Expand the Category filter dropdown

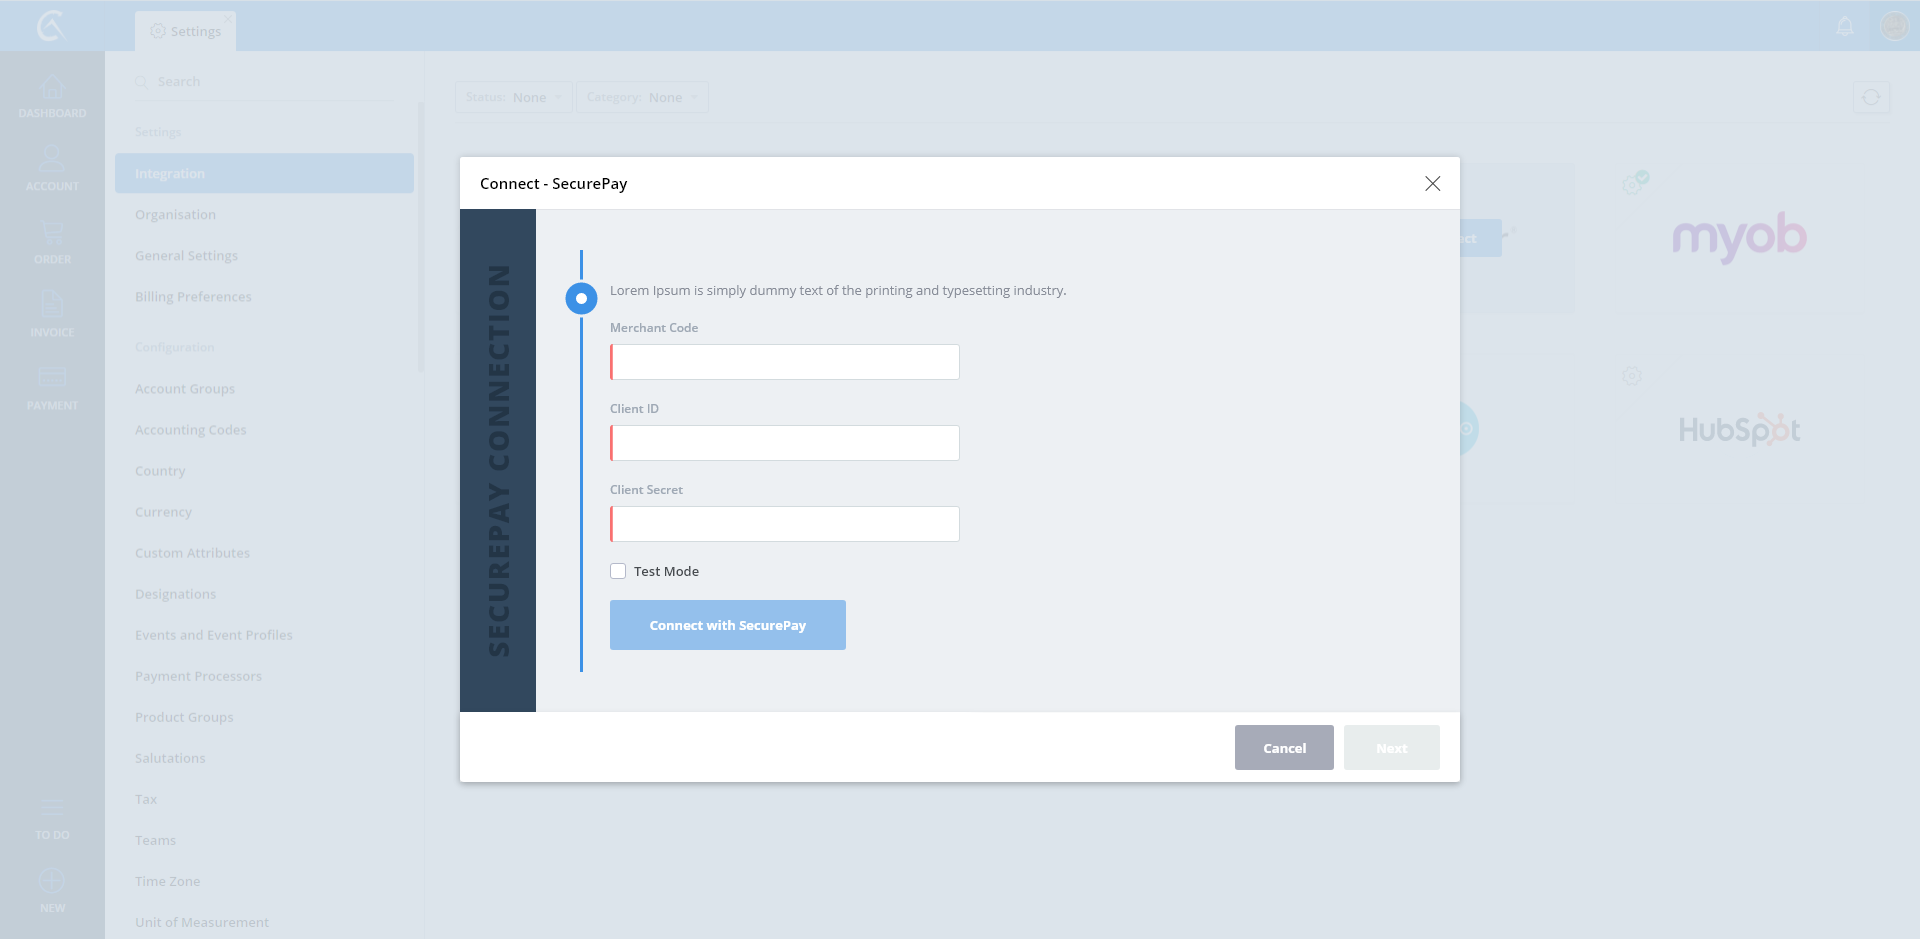pos(642,97)
